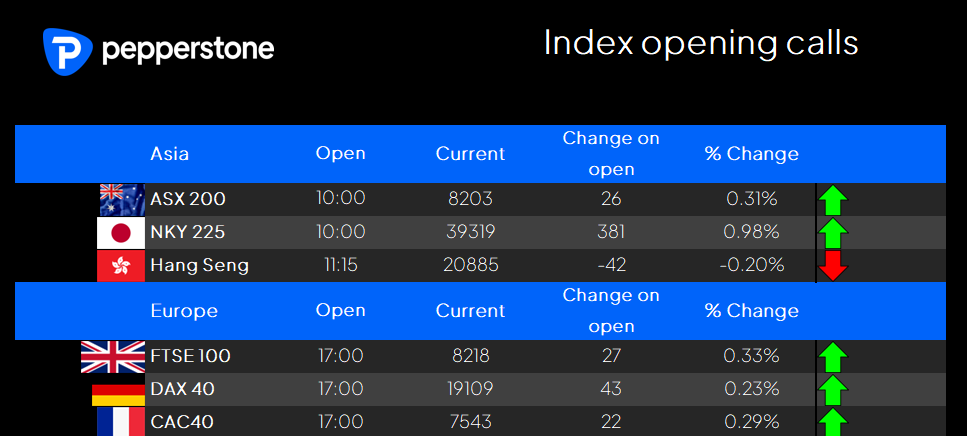Click the green up arrow for ASX 200

(x=833, y=200)
